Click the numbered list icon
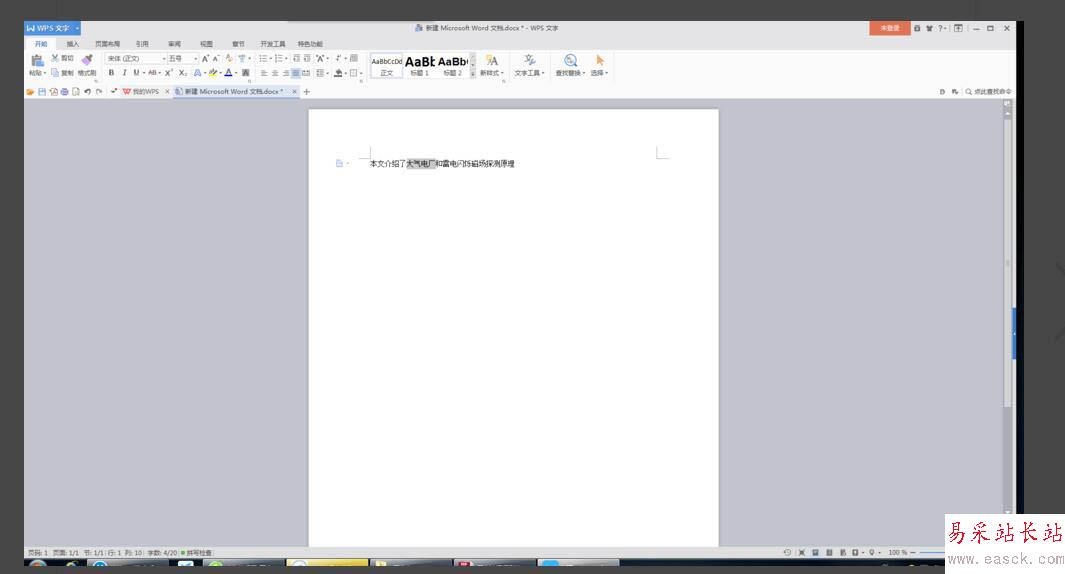 pos(278,58)
